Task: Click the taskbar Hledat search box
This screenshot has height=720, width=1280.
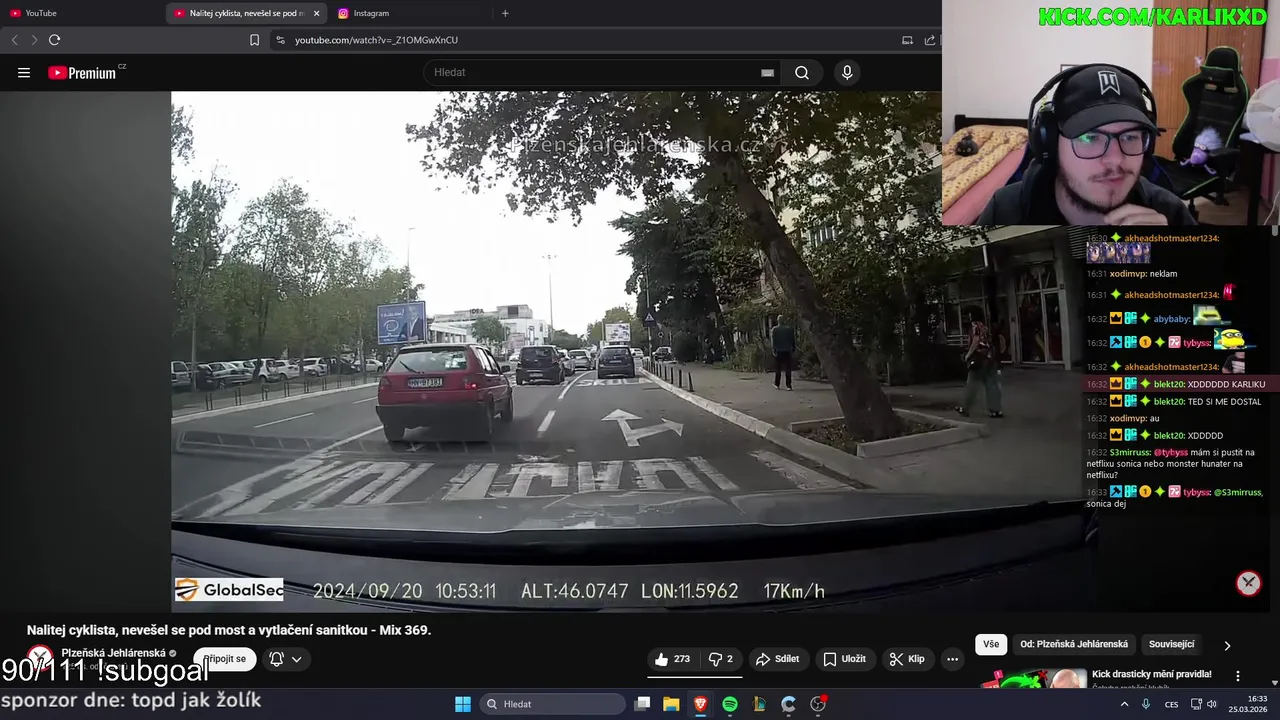Action: coord(553,704)
